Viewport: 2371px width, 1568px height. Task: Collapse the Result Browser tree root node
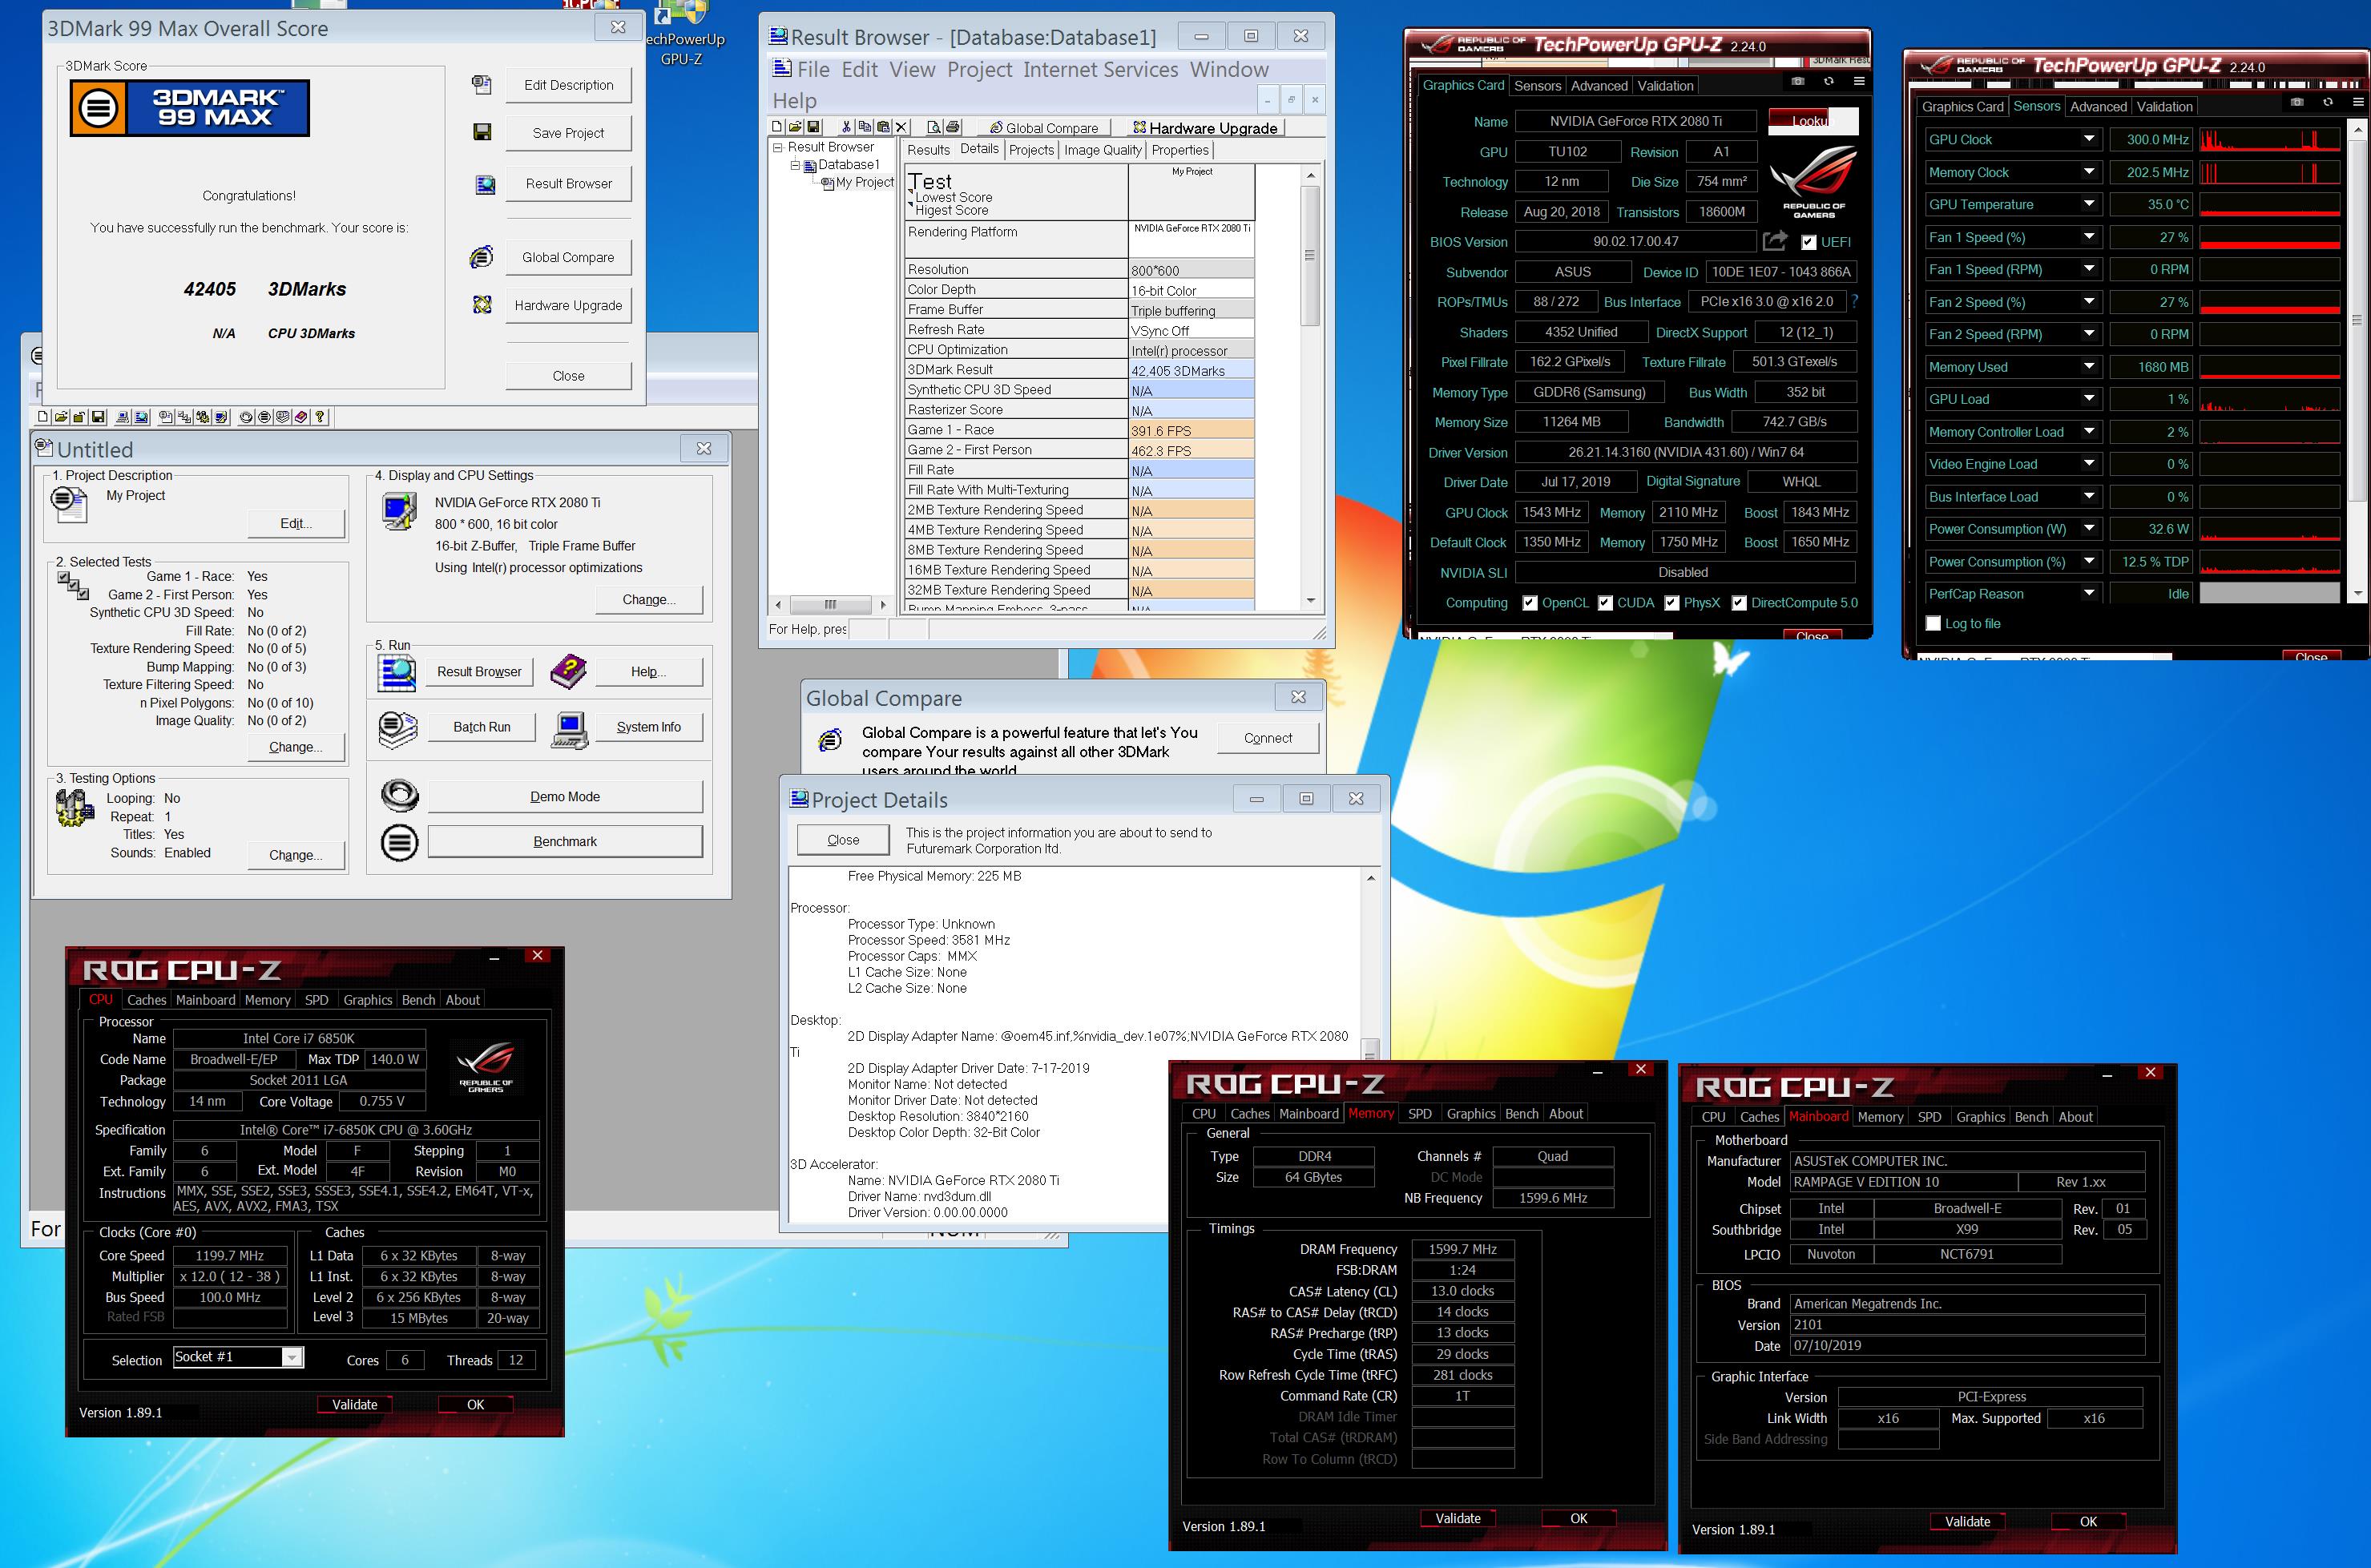[x=777, y=147]
